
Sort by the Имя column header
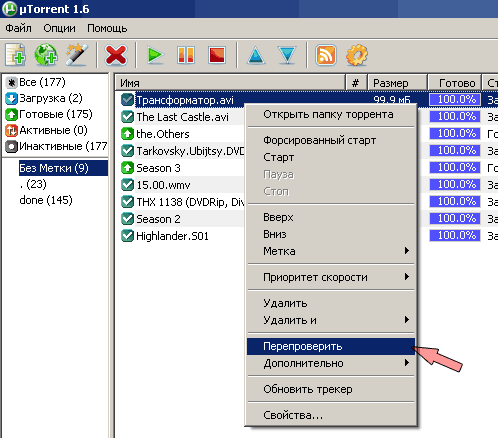pos(230,83)
